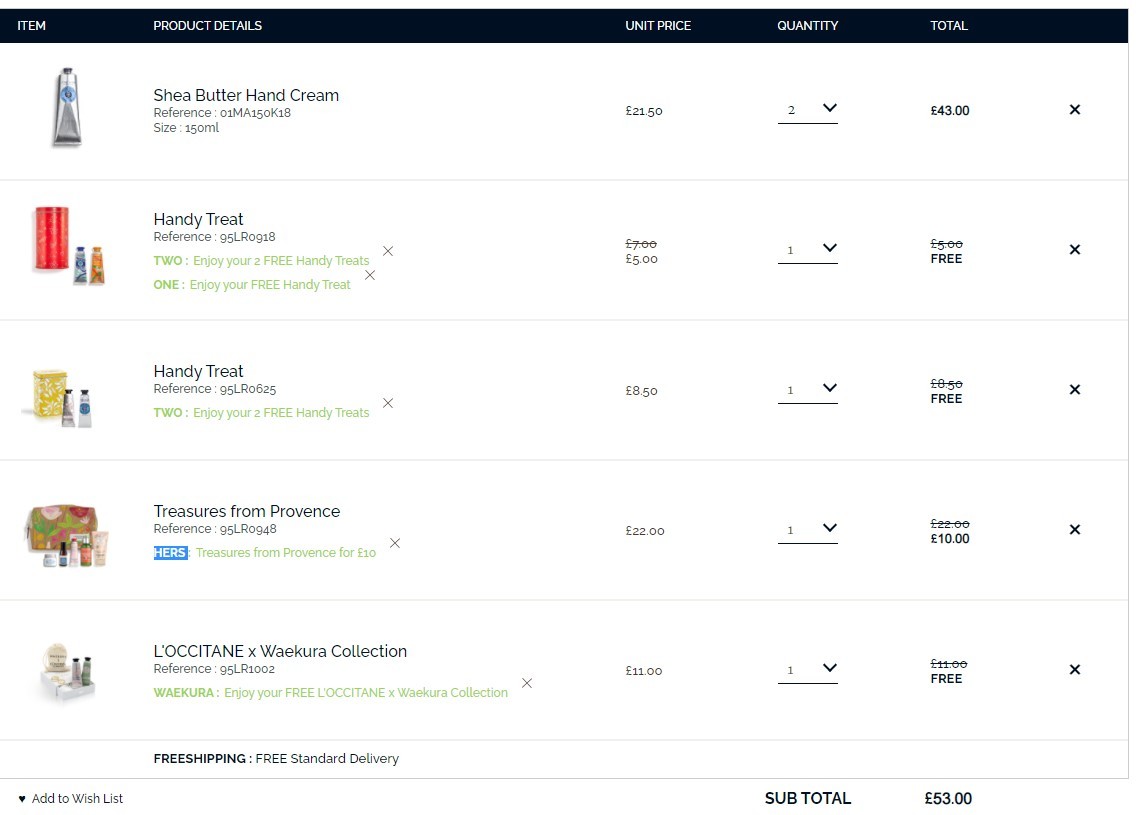Remove L'OCCITANE x Waekura Collection from basket
The width and height of the screenshot is (1139, 815).
1074,670
